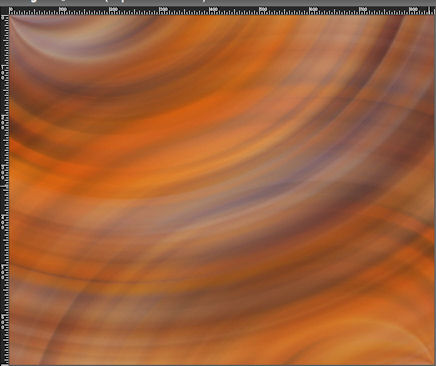Click the ruler origin corner box
The height and width of the screenshot is (366, 436).
(x=4, y=11)
